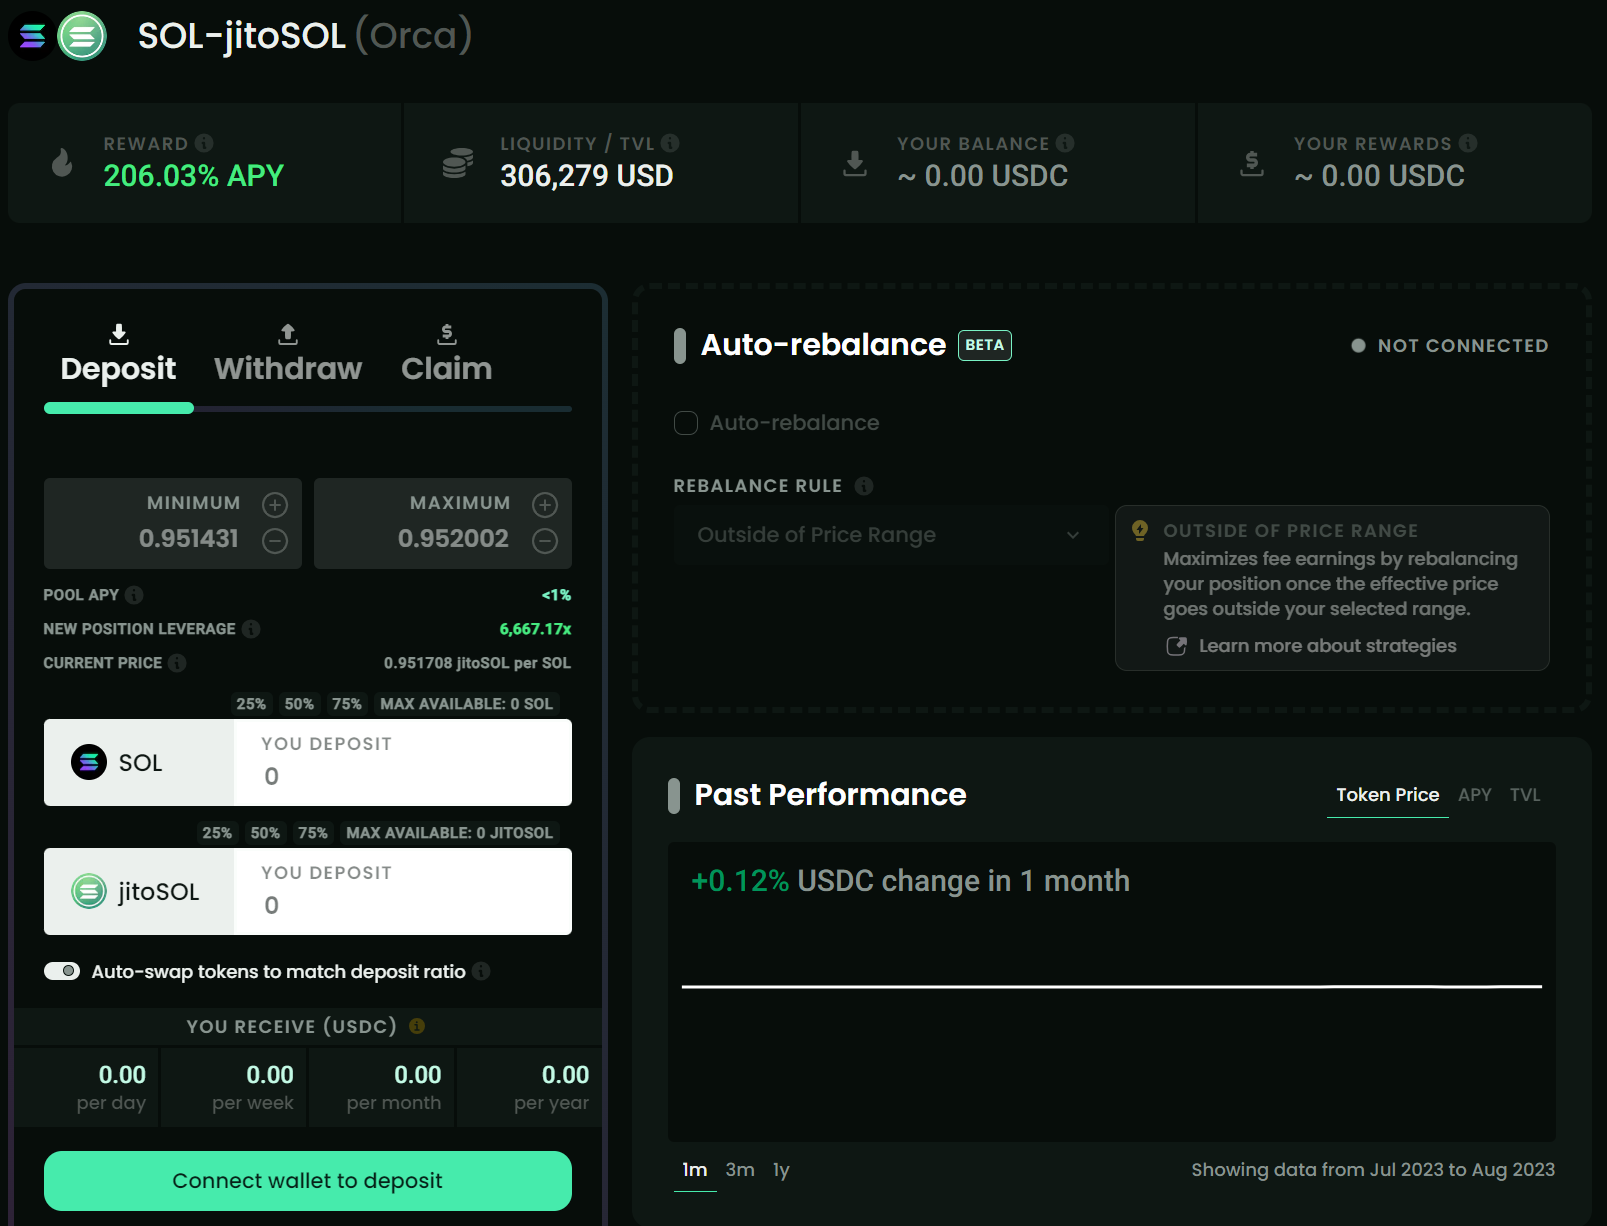1607x1226 pixels.
Task: Click the Minimum value 0.951431
Action: click(x=189, y=539)
